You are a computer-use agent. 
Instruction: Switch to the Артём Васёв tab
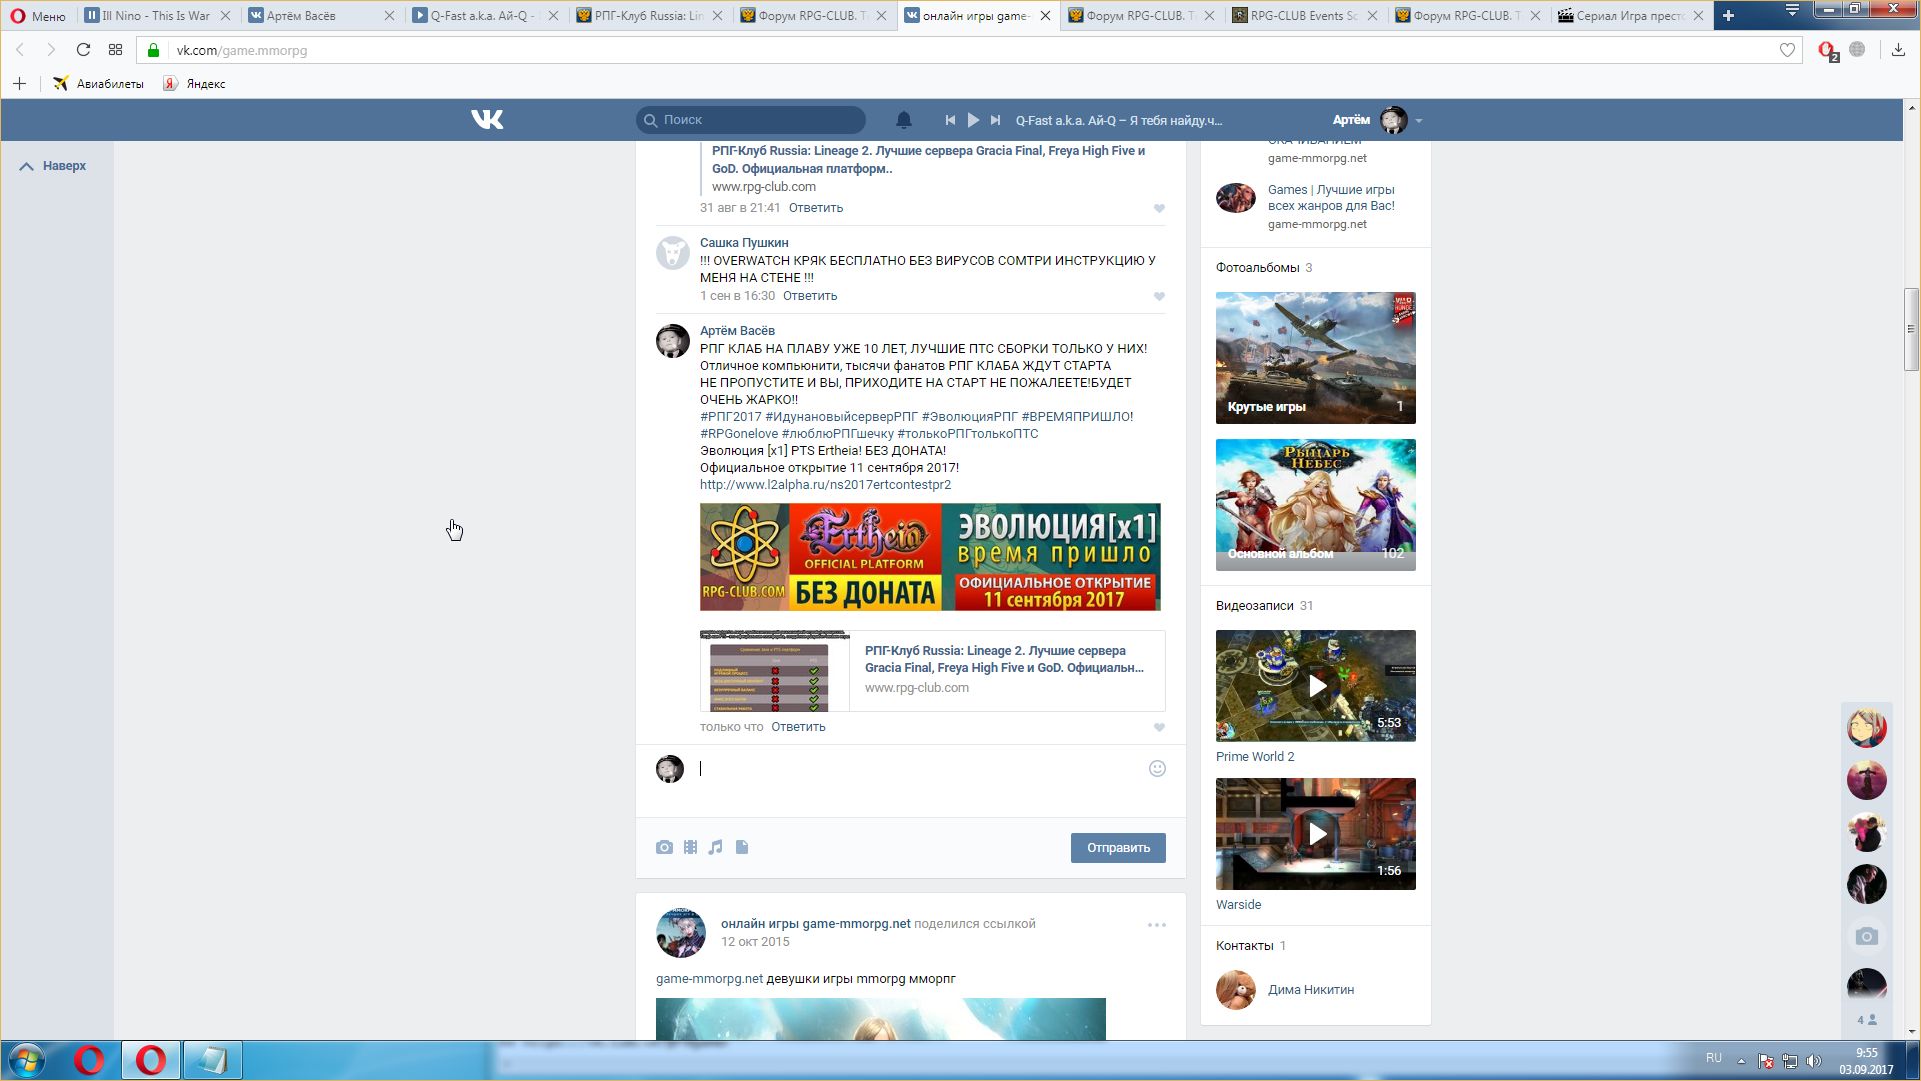point(320,16)
